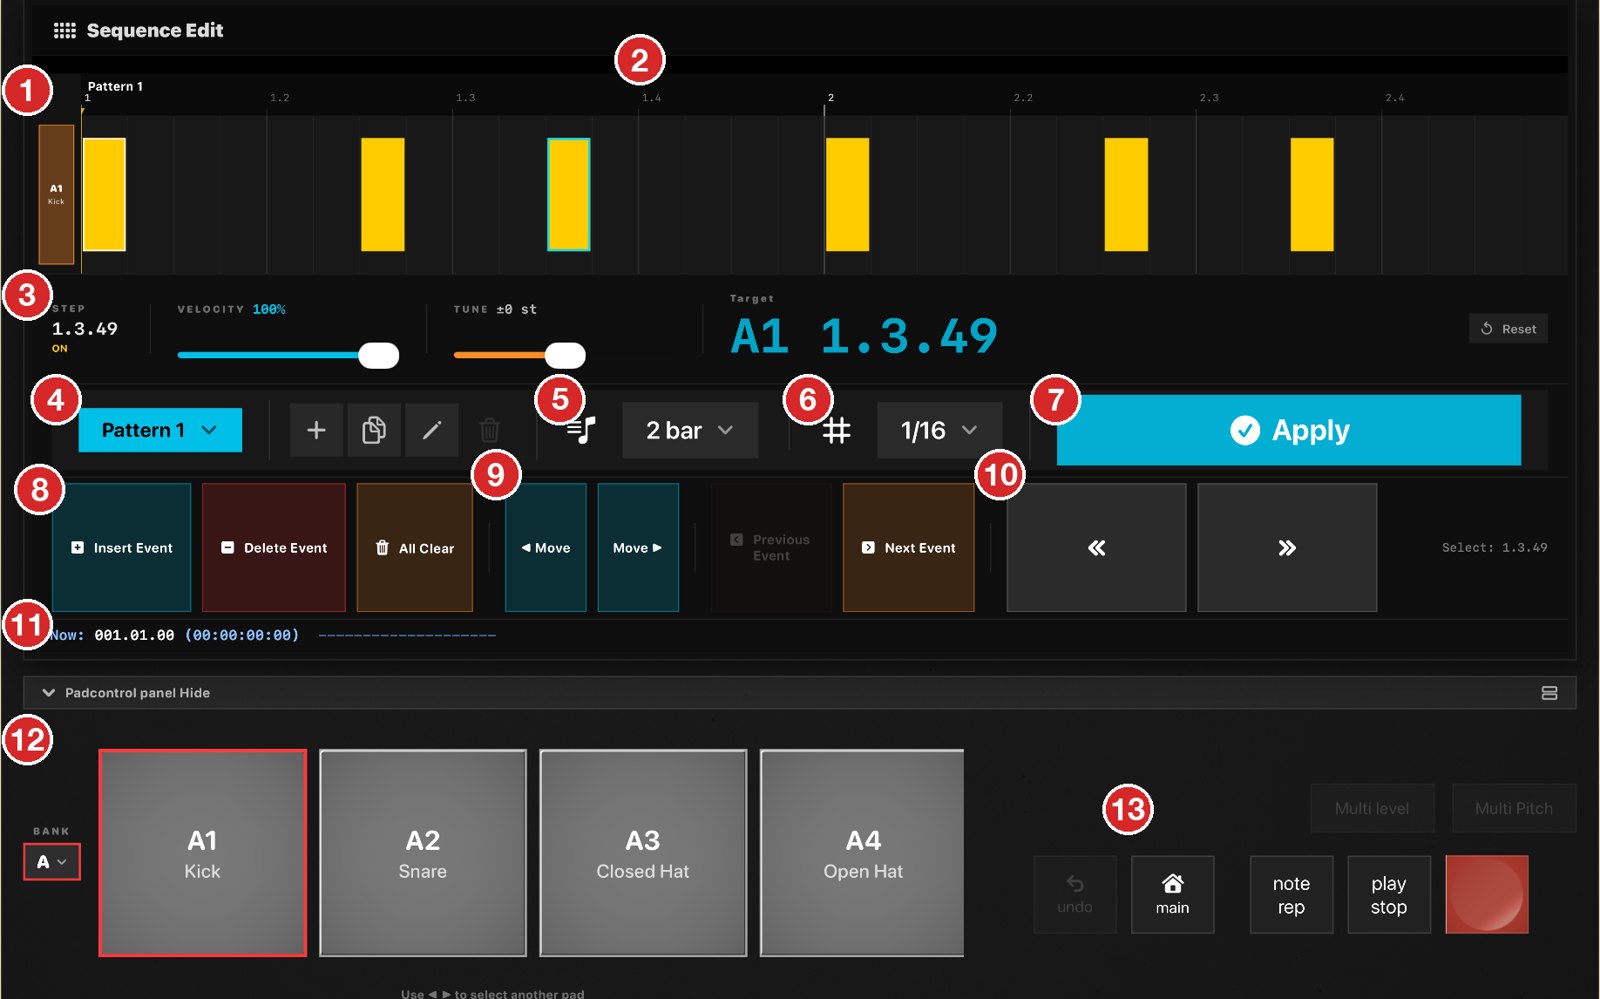This screenshot has height=999, width=1600.
Task: Click Insert Event
Action: (121, 548)
